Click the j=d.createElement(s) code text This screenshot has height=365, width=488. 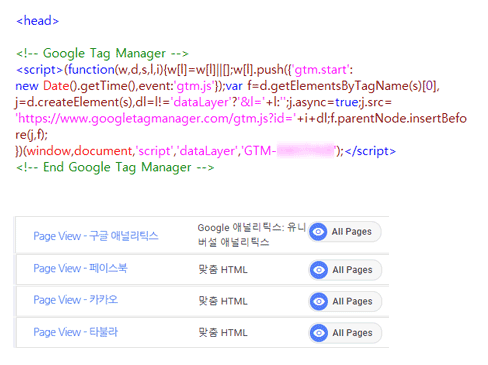click(x=73, y=102)
